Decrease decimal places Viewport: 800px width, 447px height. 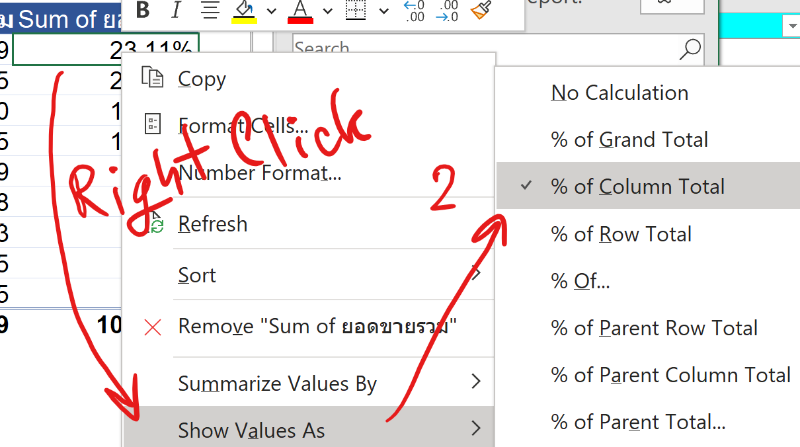(x=447, y=11)
